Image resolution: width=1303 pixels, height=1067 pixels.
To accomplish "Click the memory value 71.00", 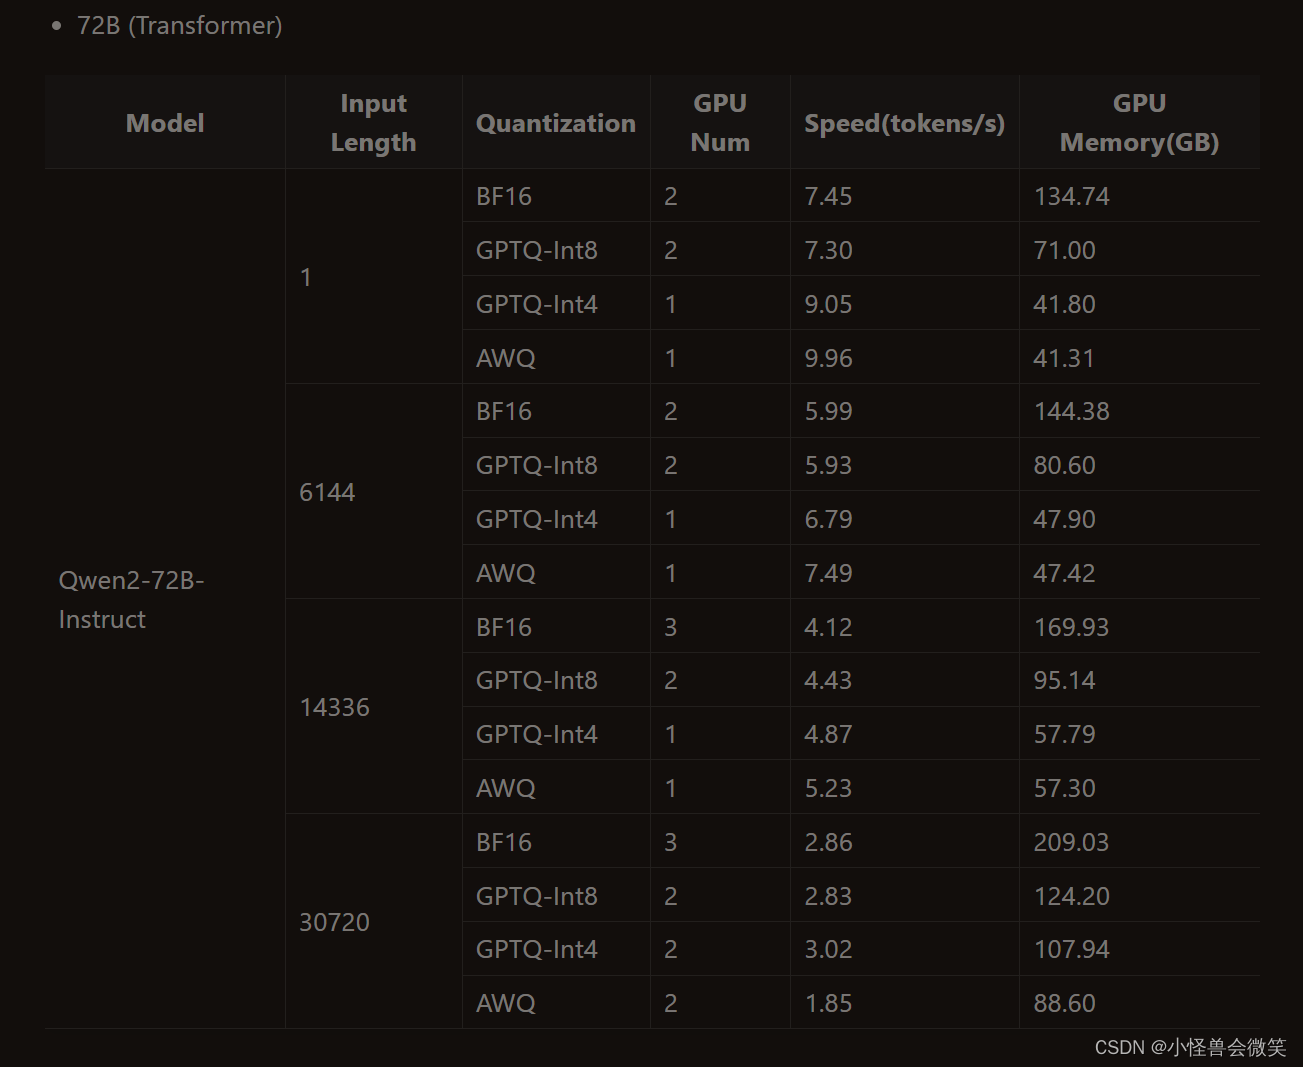I will coord(1064,250).
